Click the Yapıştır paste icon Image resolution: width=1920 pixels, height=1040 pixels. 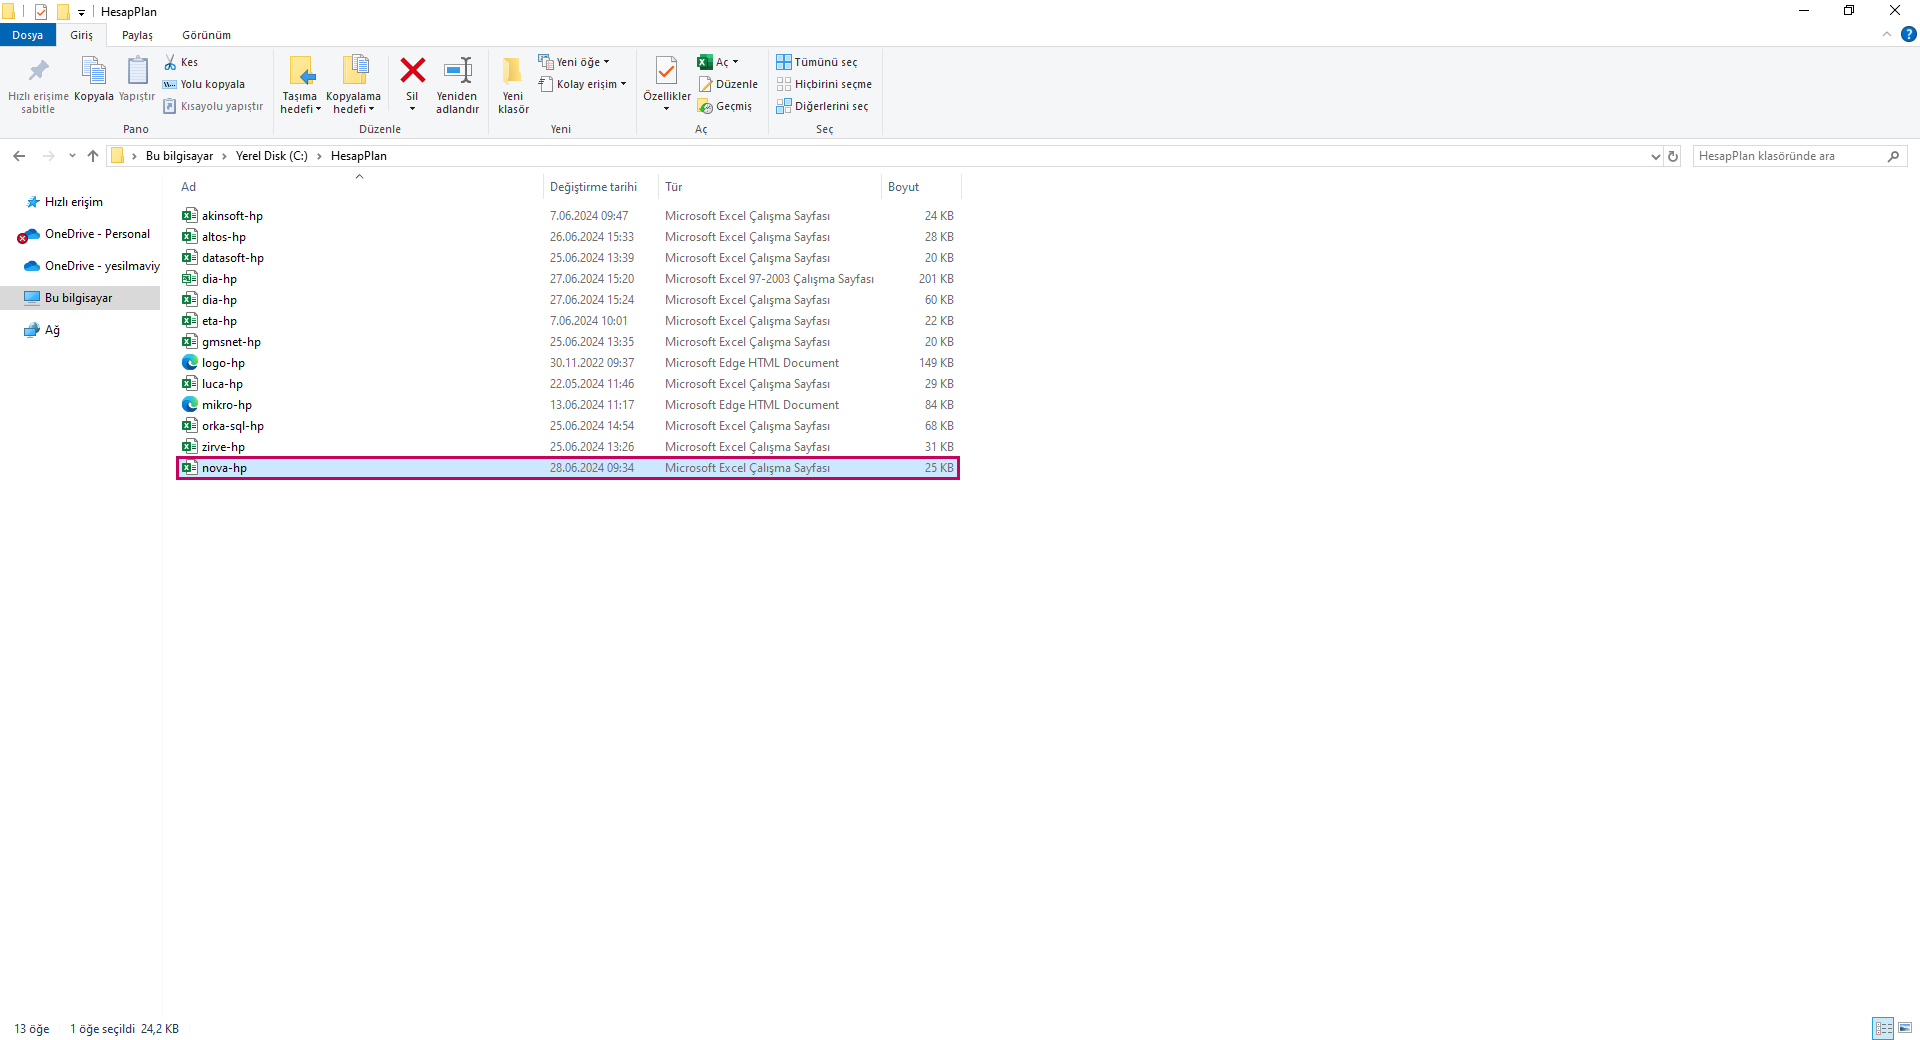[137, 72]
